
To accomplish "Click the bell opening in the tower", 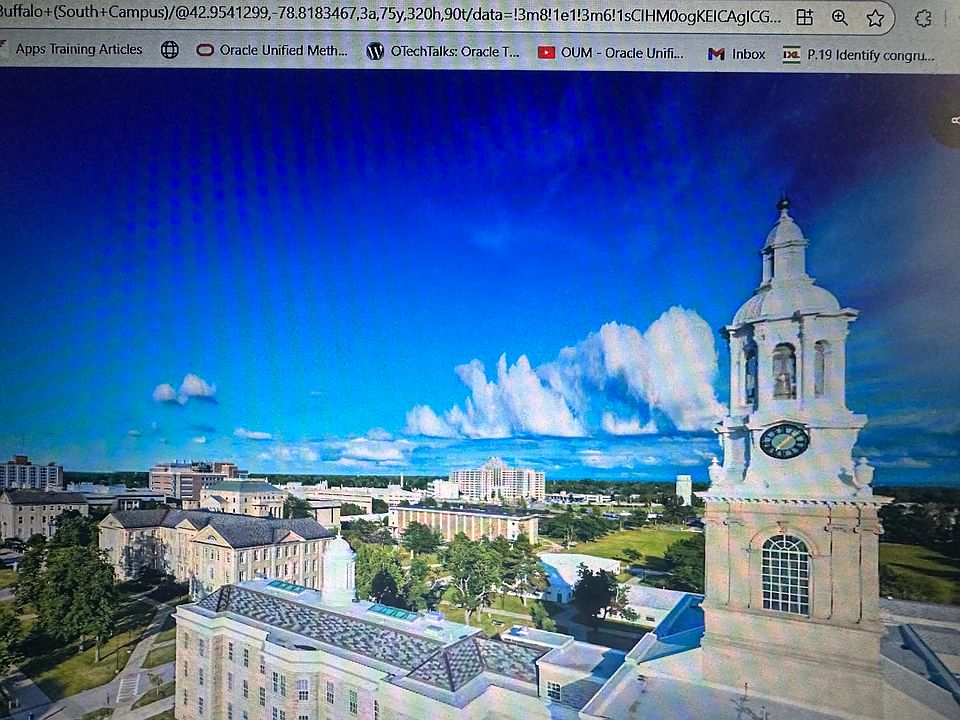I will [x=784, y=371].
